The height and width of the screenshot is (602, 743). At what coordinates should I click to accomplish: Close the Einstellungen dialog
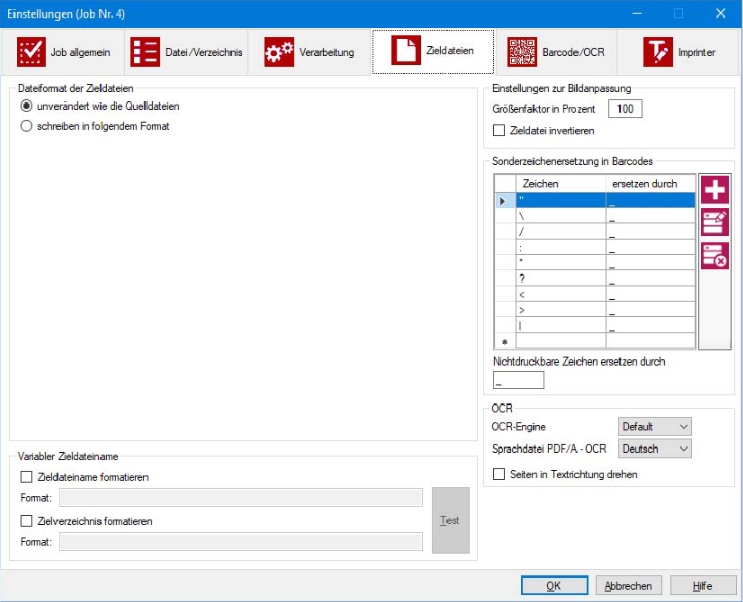[x=721, y=13]
